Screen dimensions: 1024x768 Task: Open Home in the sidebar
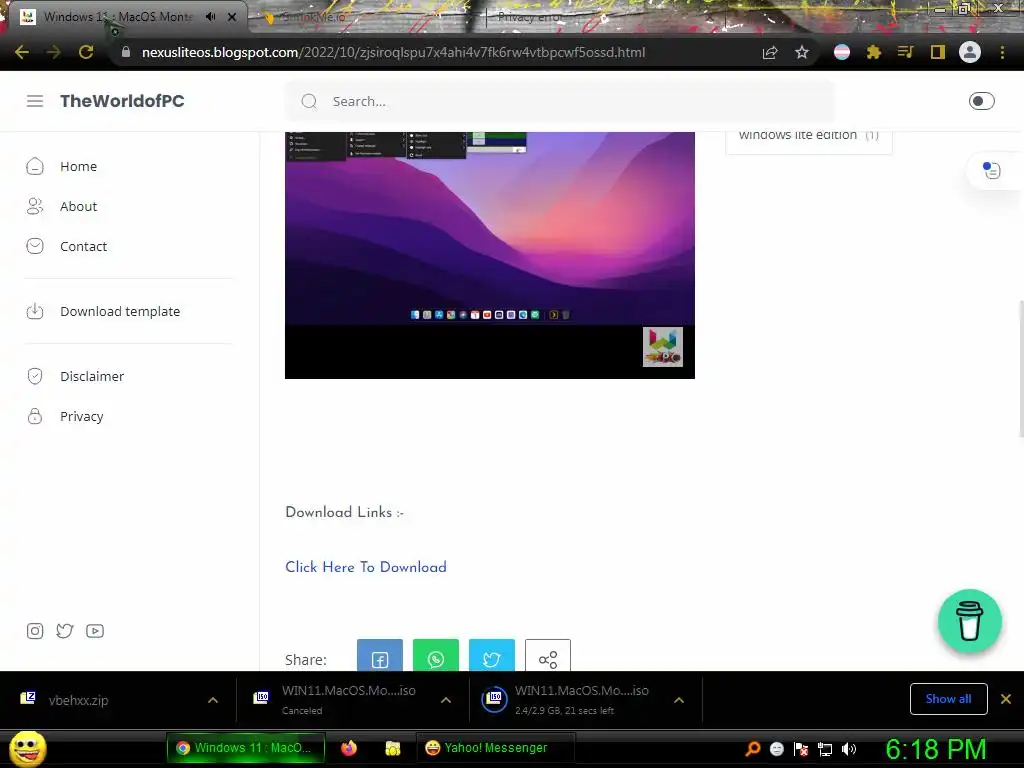[78, 167]
